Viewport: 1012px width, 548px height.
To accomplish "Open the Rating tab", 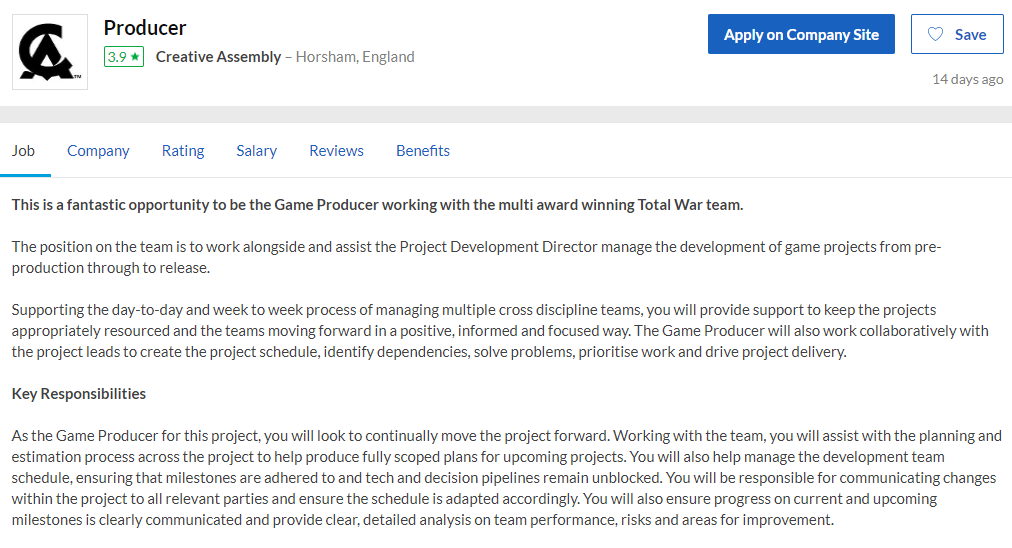I will tap(183, 151).
